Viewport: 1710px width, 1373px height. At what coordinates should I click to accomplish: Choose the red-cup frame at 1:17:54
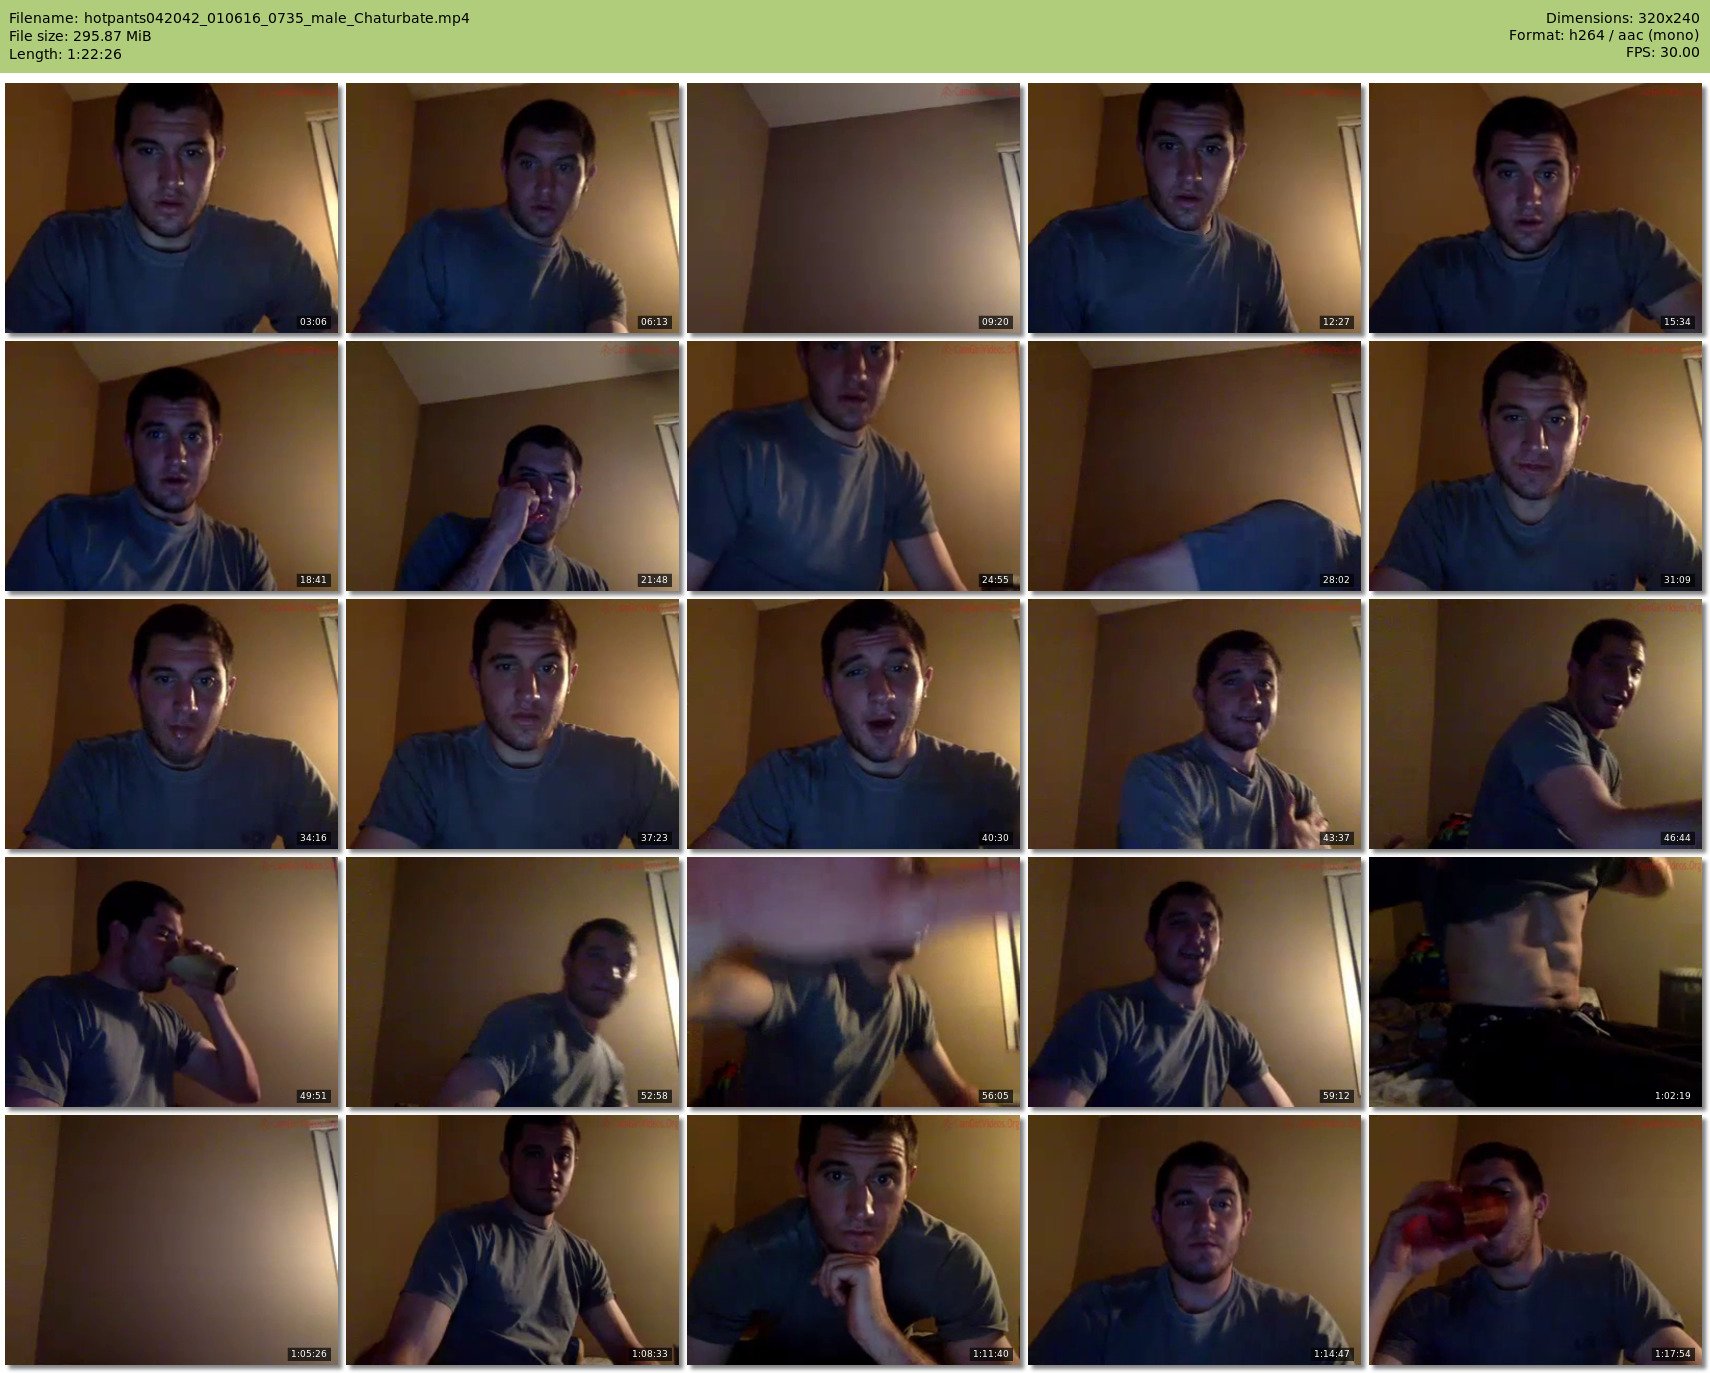[1536, 1240]
